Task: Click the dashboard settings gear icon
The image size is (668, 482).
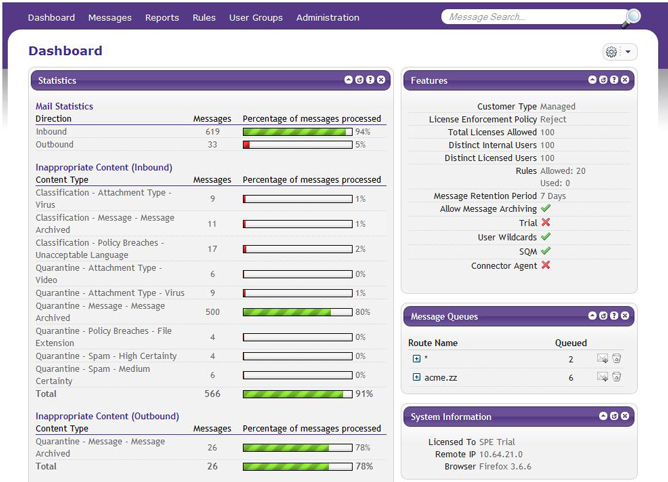Action: [611, 52]
